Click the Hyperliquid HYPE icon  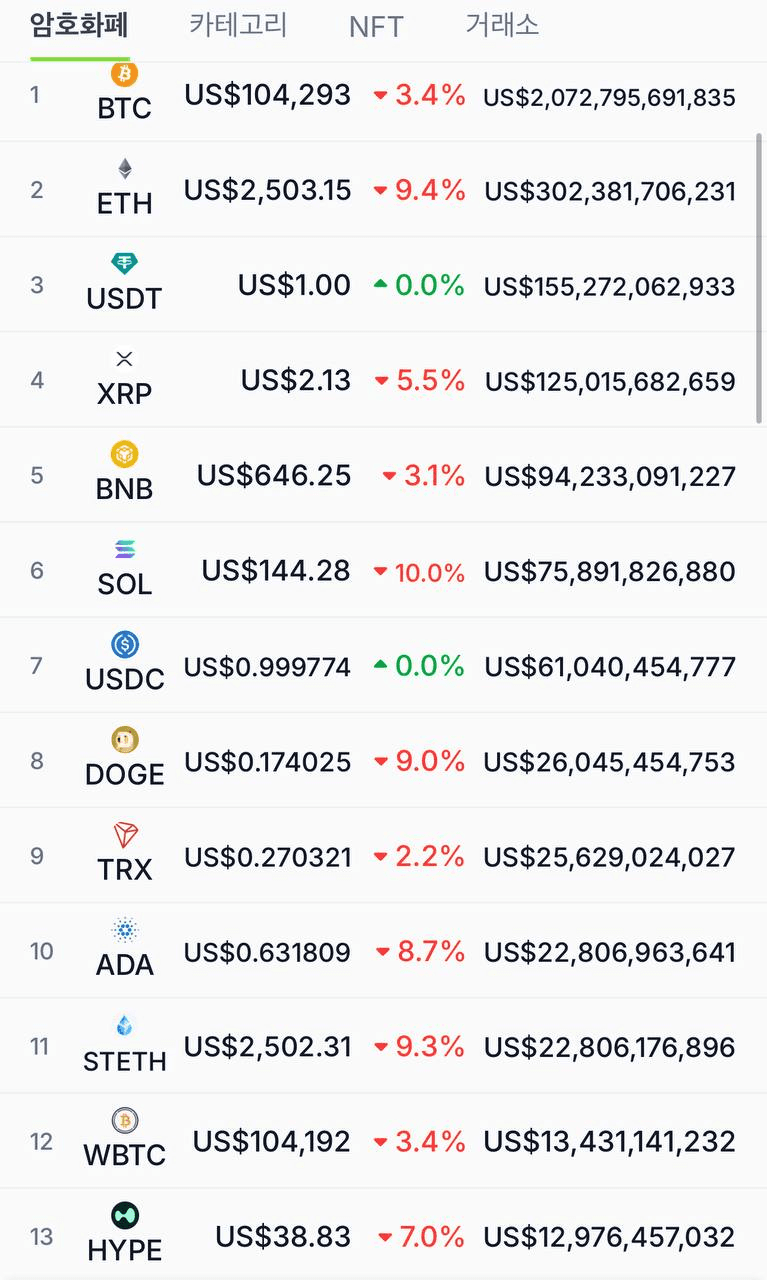[125, 1216]
